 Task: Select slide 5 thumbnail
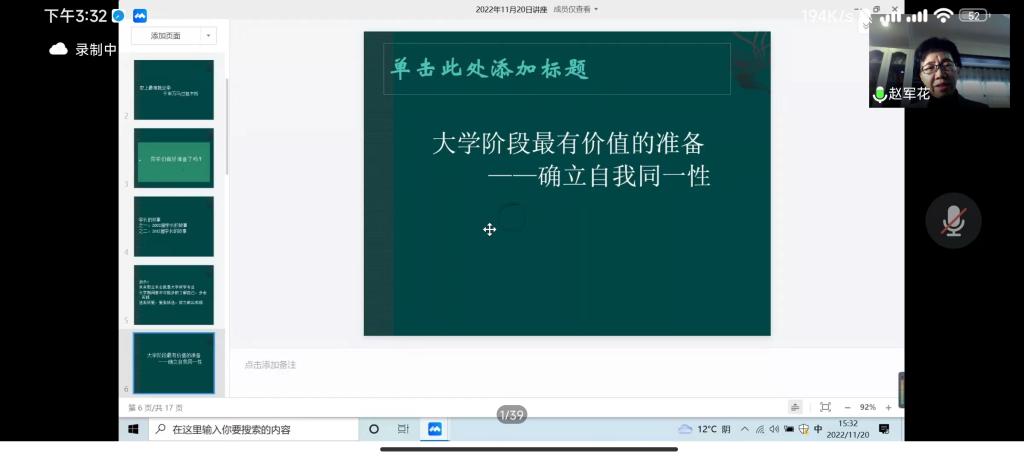174,294
